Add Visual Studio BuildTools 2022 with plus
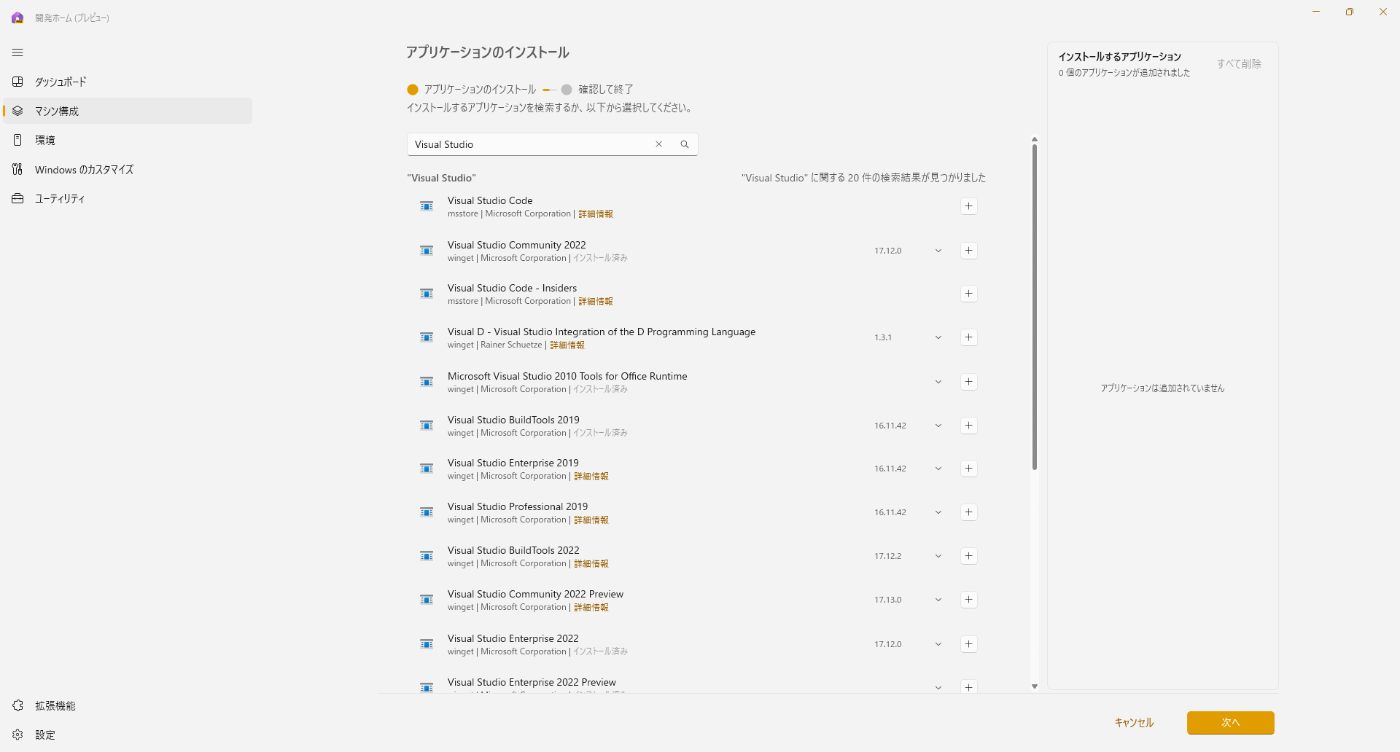Viewport: 1400px width, 752px height. tap(968, 556)
